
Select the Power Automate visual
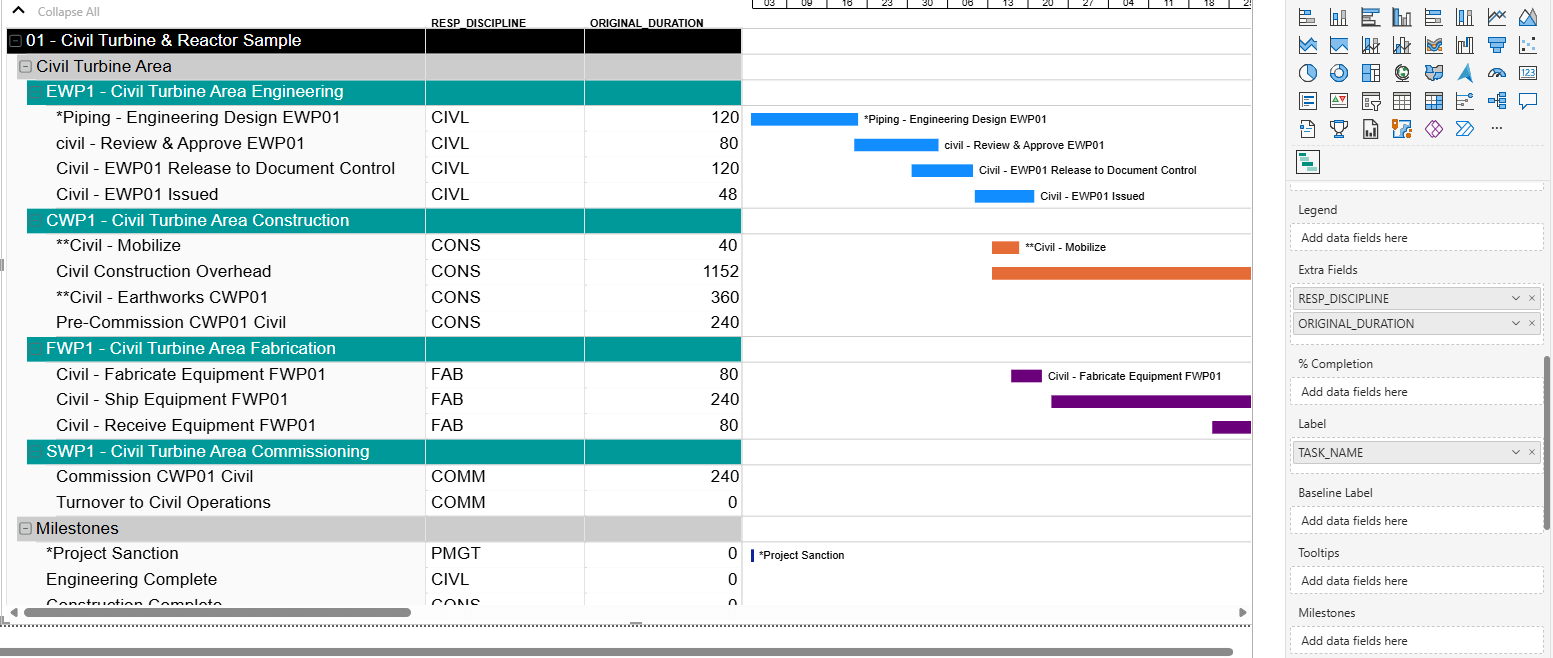[x=1464, y=128]
